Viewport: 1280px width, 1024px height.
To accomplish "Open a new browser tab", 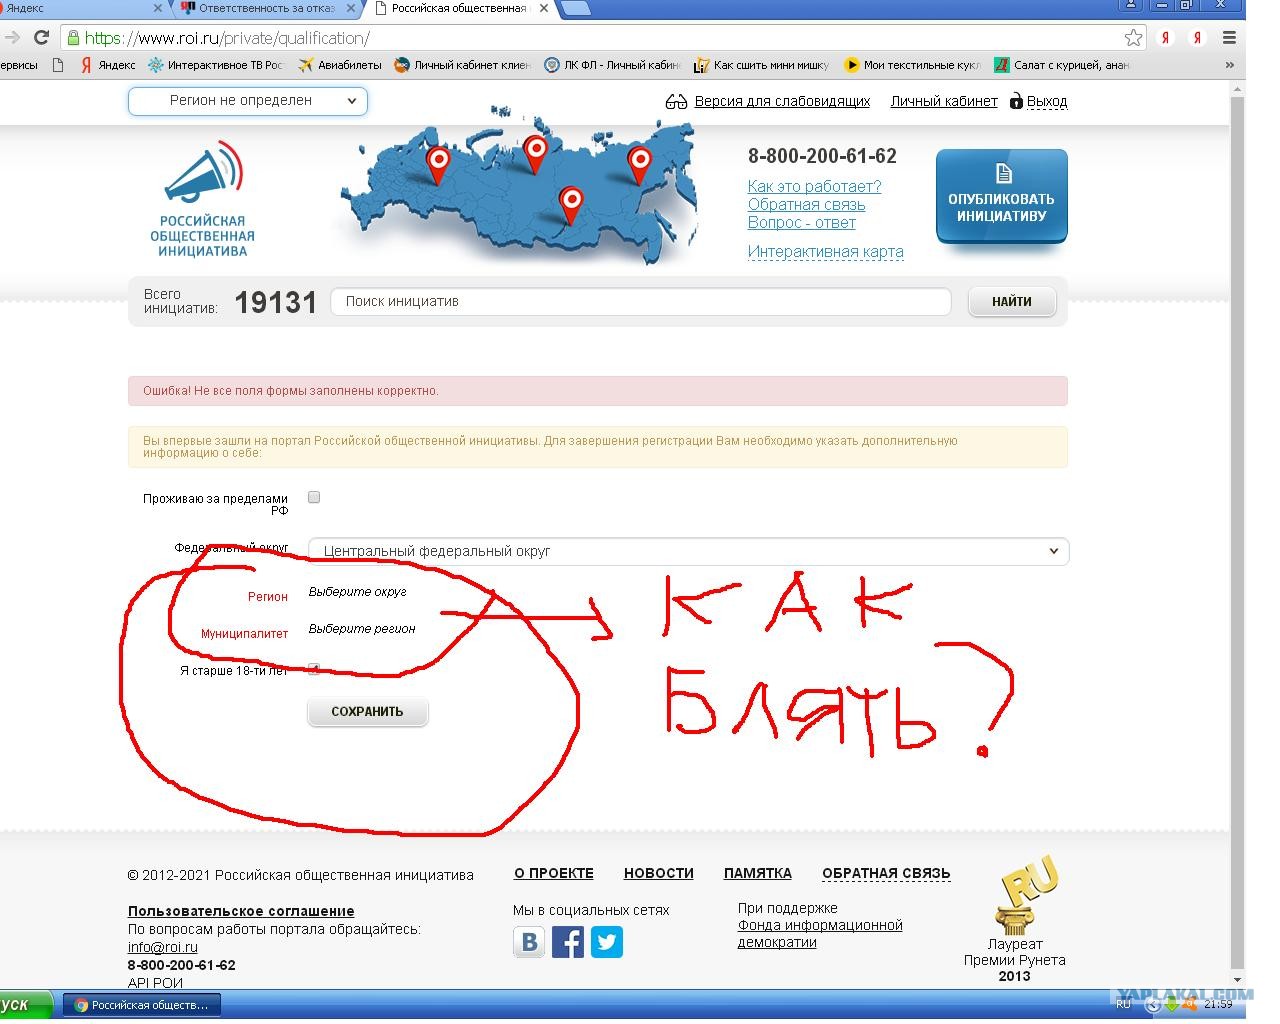I will tap(576, 9).
